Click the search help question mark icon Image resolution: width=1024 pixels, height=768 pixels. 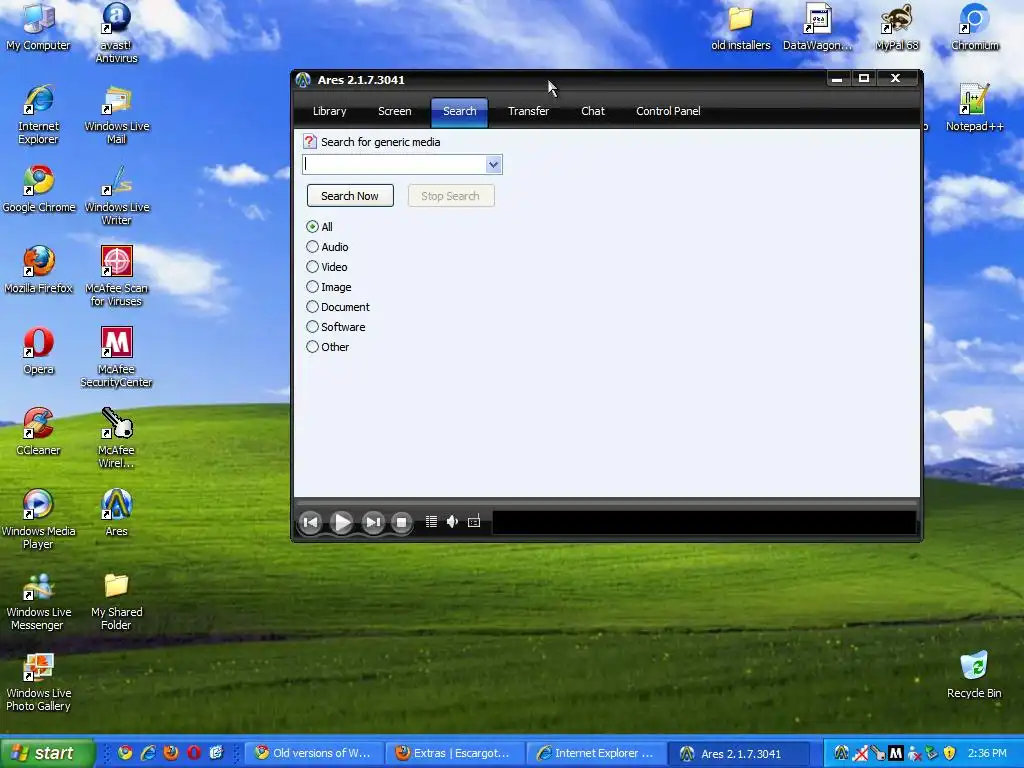coord(310,142)
